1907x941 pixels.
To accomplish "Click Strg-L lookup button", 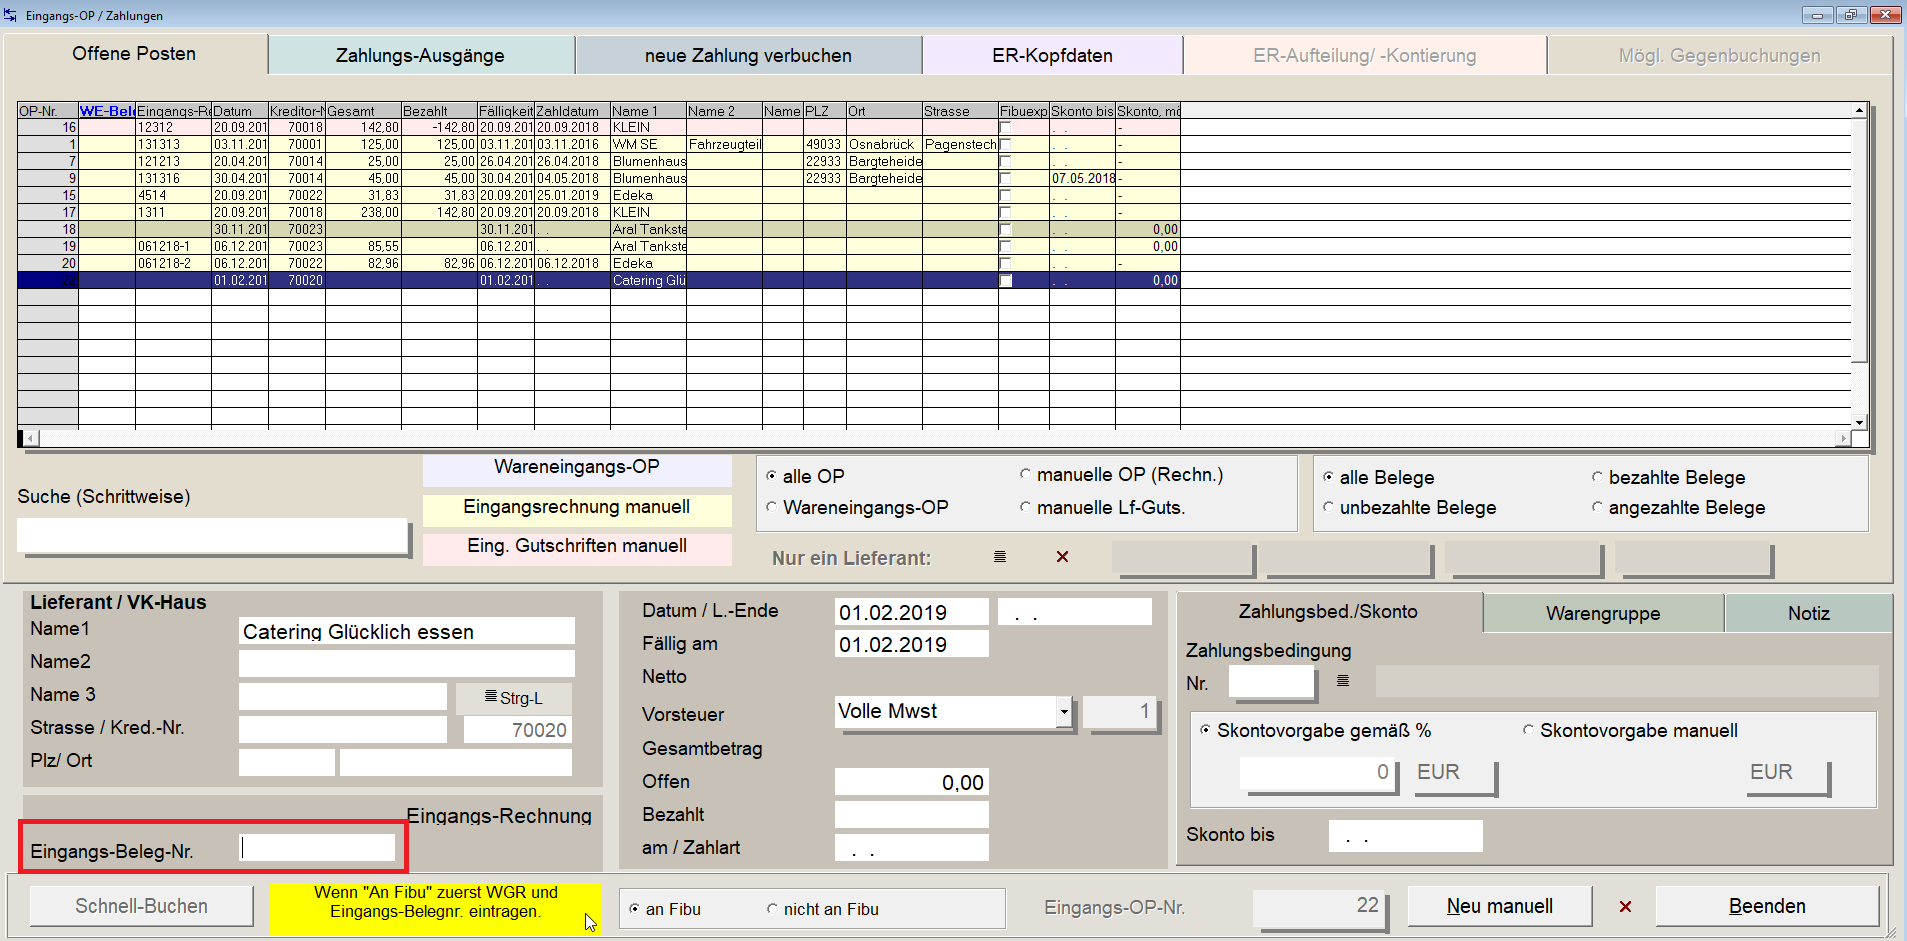I will [x=514, y=698].
